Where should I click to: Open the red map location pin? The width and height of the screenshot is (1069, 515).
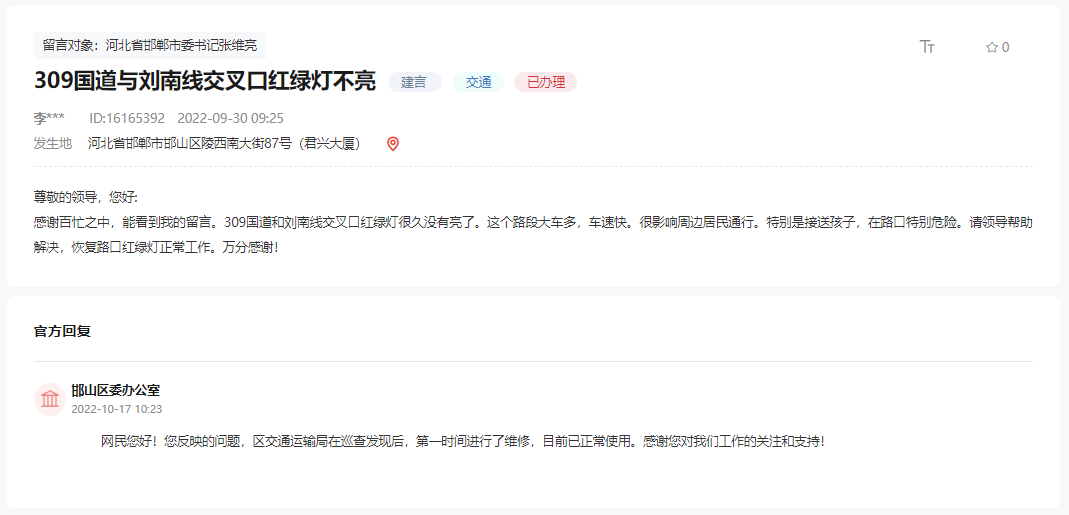tap(393, 144)
